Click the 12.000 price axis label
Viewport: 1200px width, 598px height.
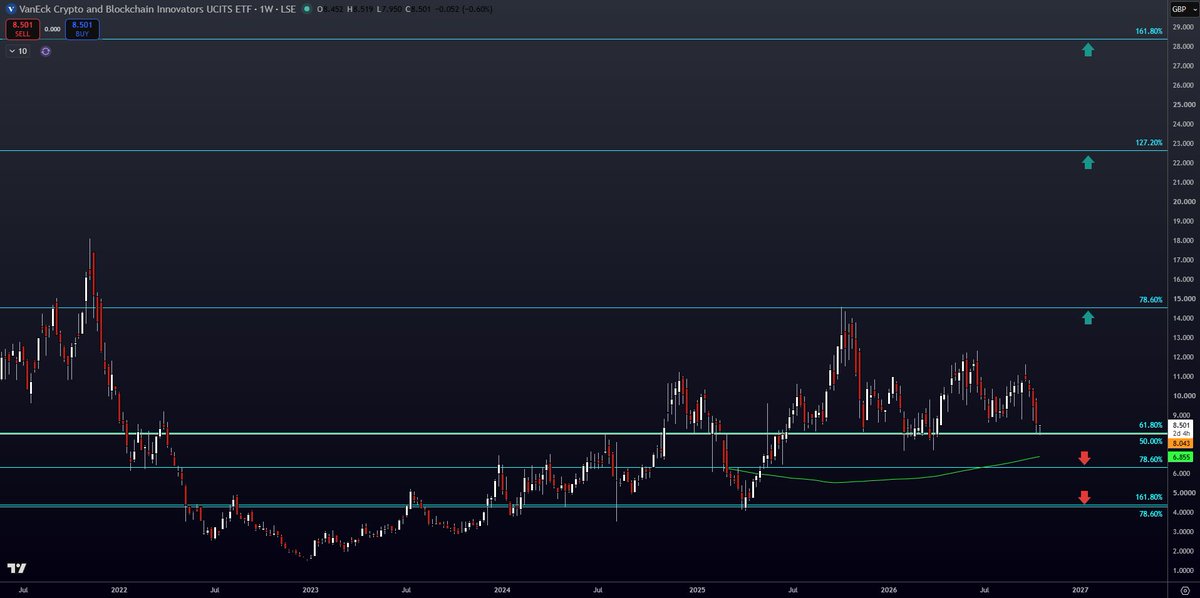coord(1181,356)
